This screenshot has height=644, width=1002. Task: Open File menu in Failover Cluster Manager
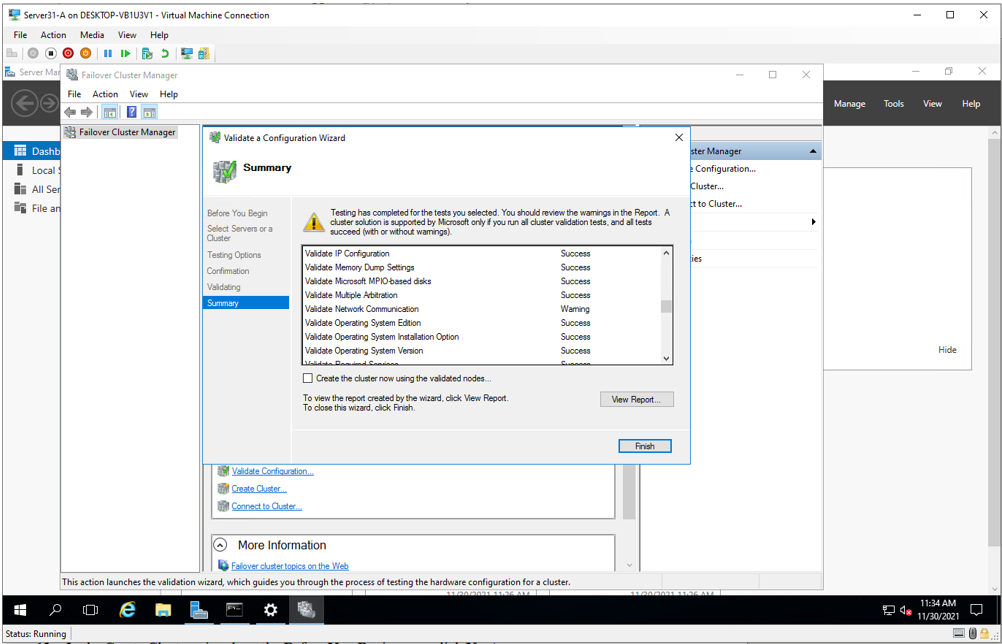tap(74, 94)
